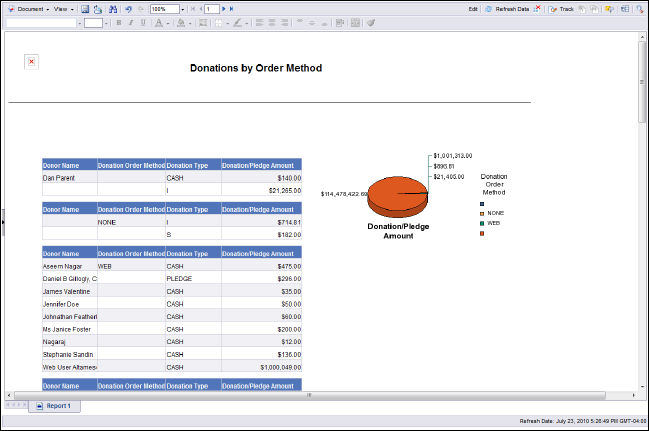Image resolution: width=649 pixels, height=431 pixels.
Task: Jump to last page arrow
Action: pos(233,8)
